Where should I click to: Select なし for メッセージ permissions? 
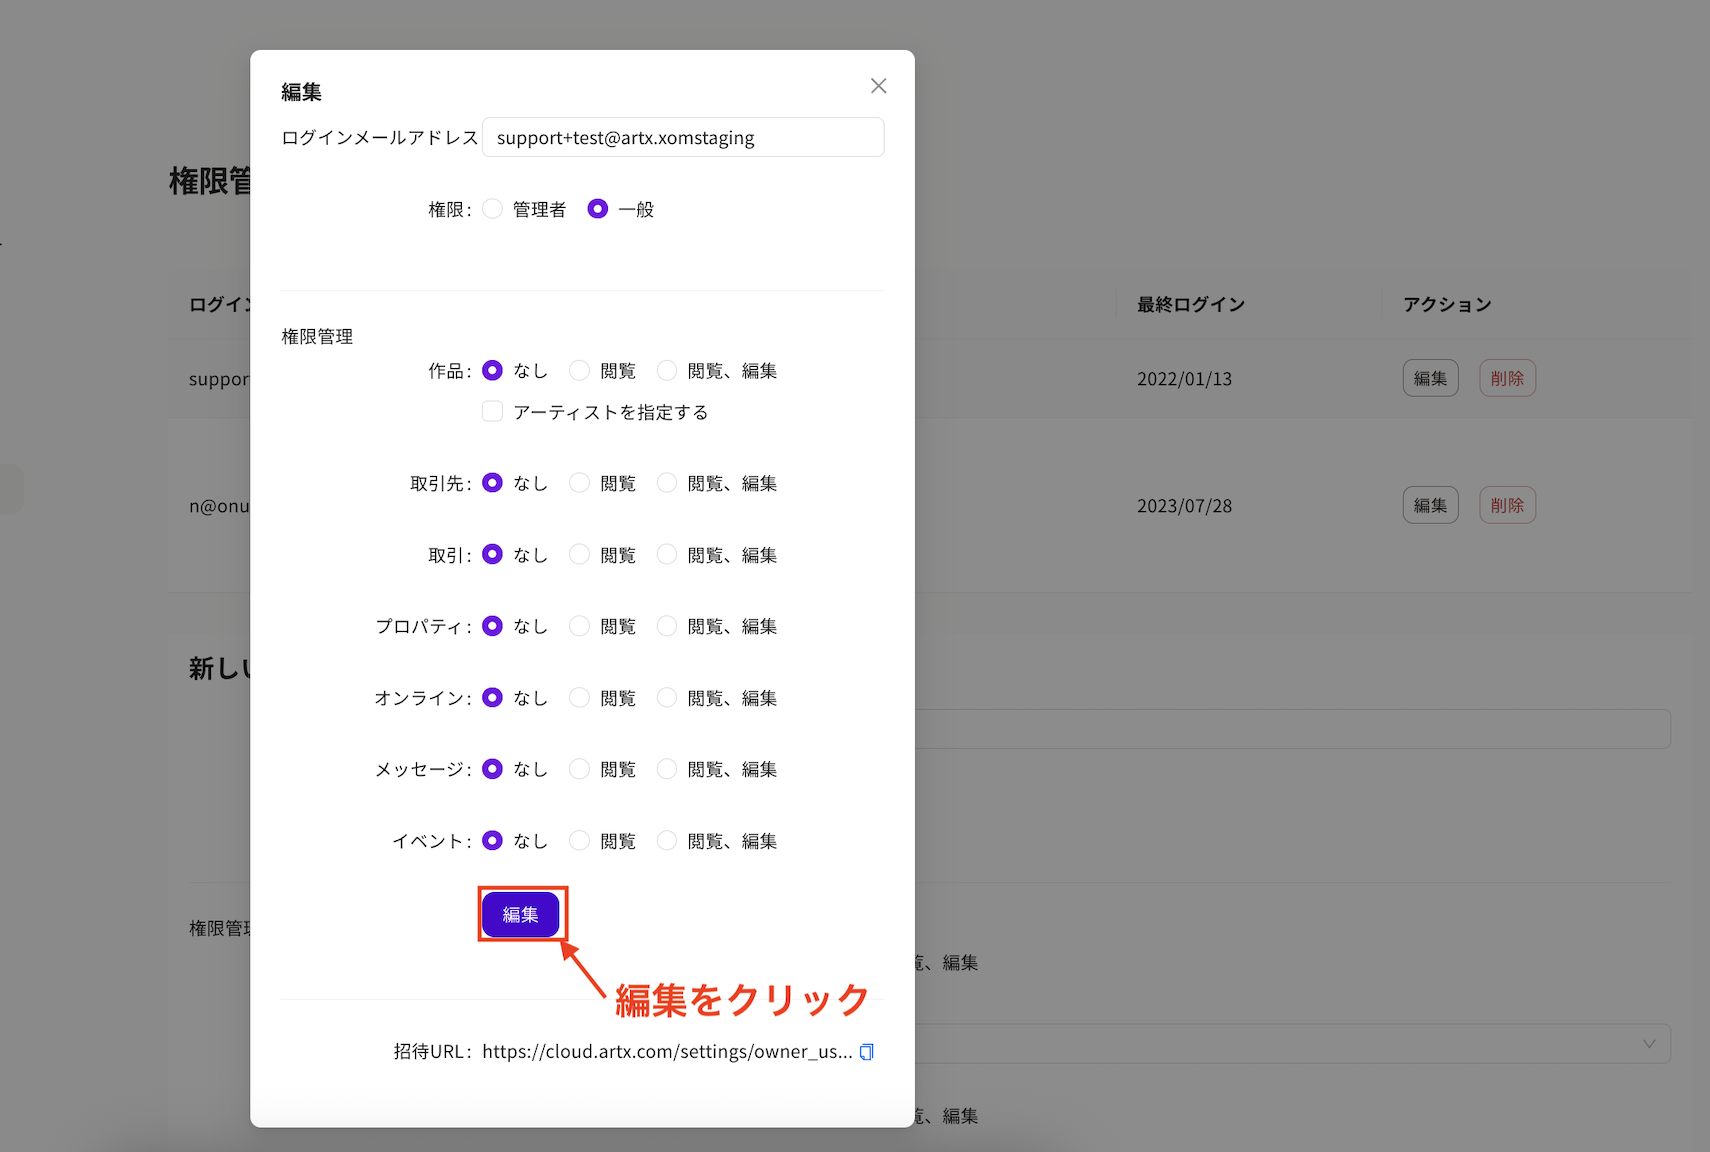(492, 769)
